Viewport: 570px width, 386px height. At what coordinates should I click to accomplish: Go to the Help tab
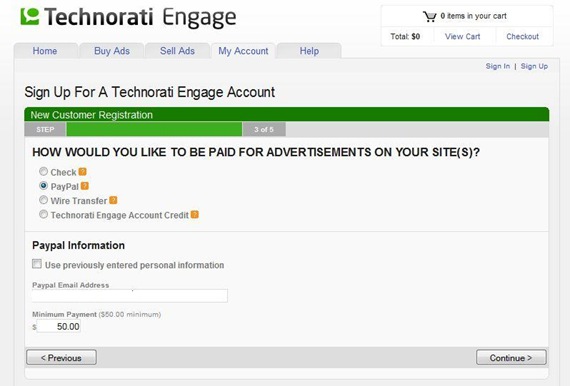pos(309,51)
